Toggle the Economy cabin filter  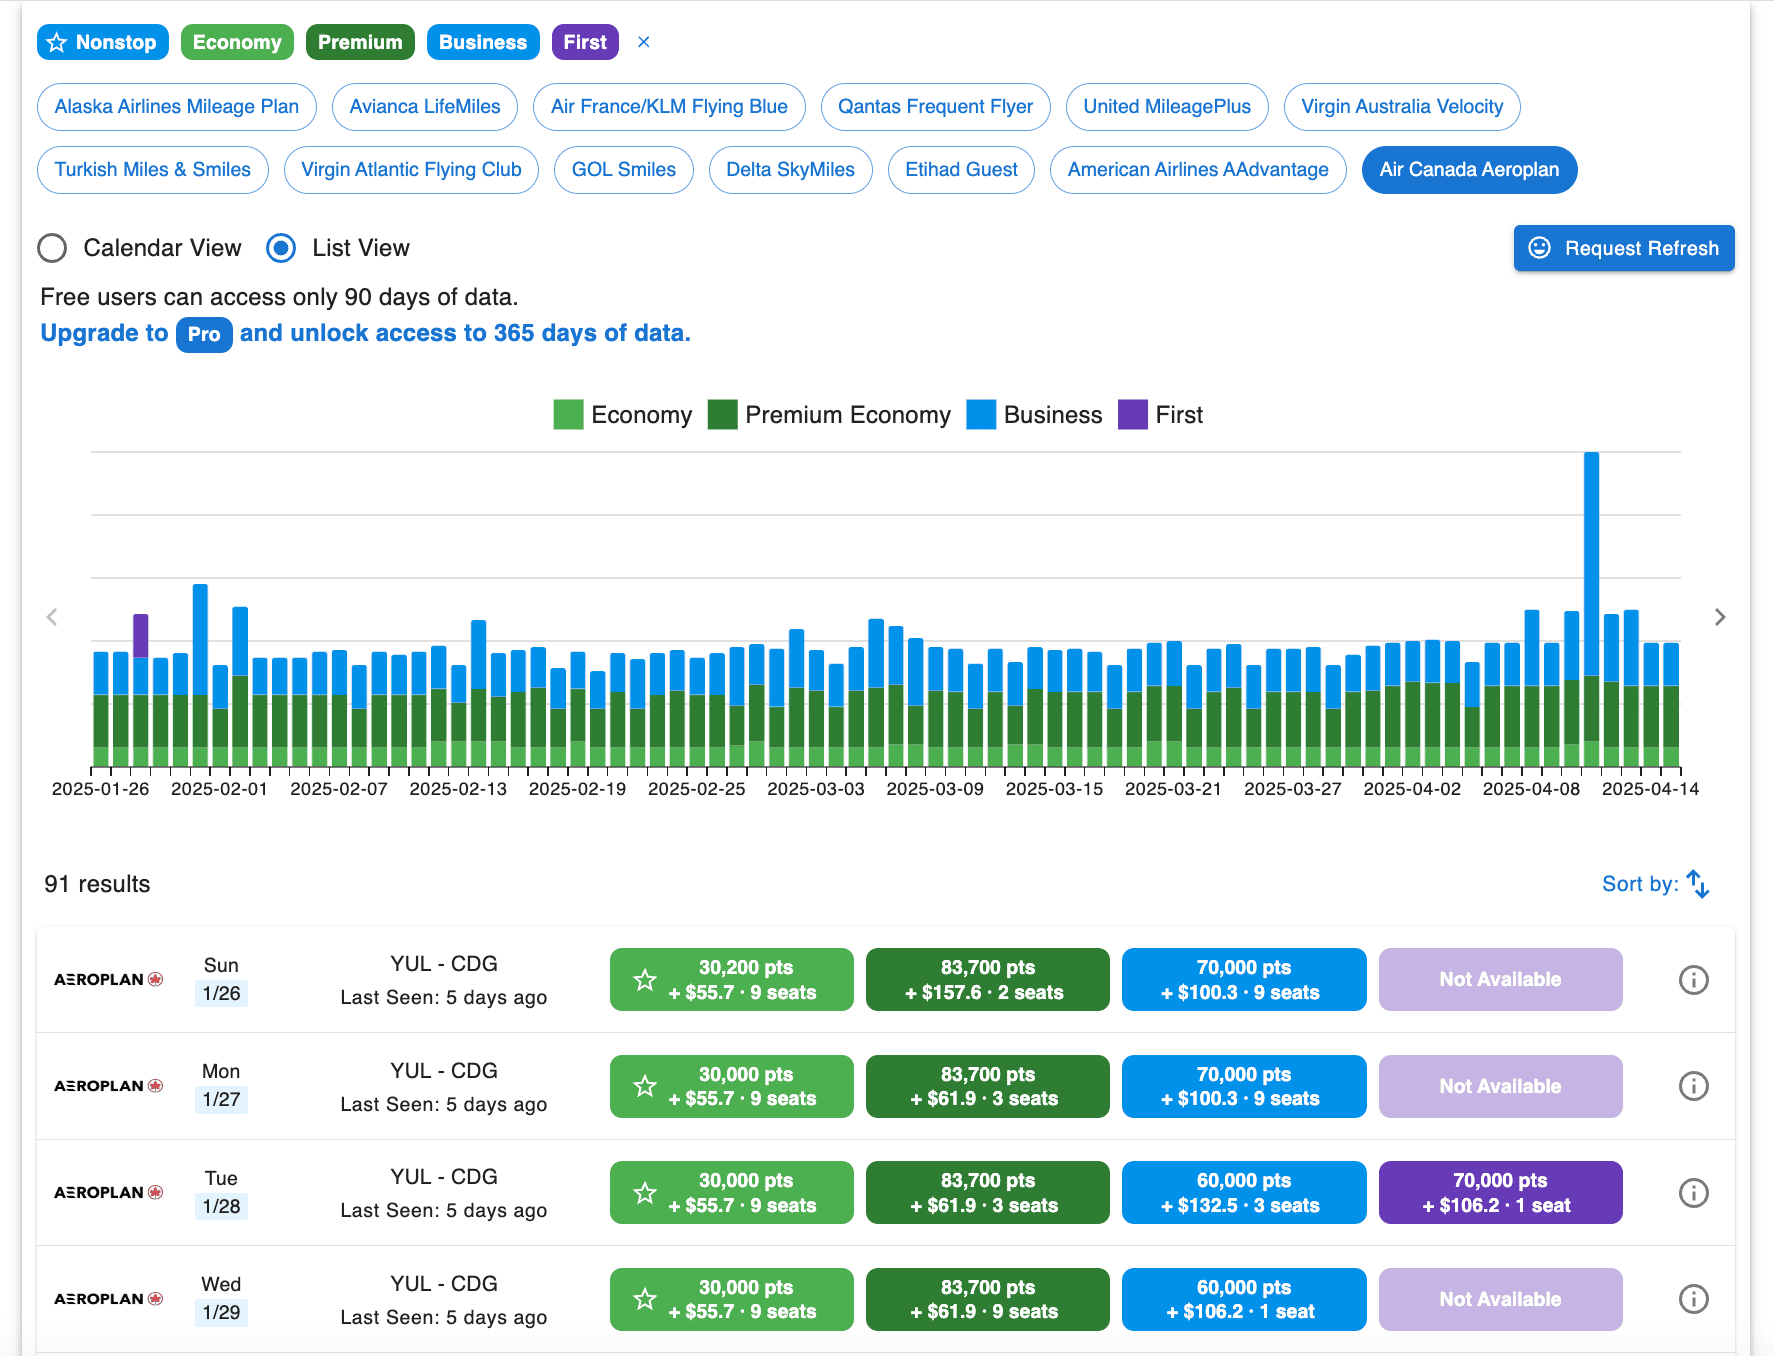[237, 42]
